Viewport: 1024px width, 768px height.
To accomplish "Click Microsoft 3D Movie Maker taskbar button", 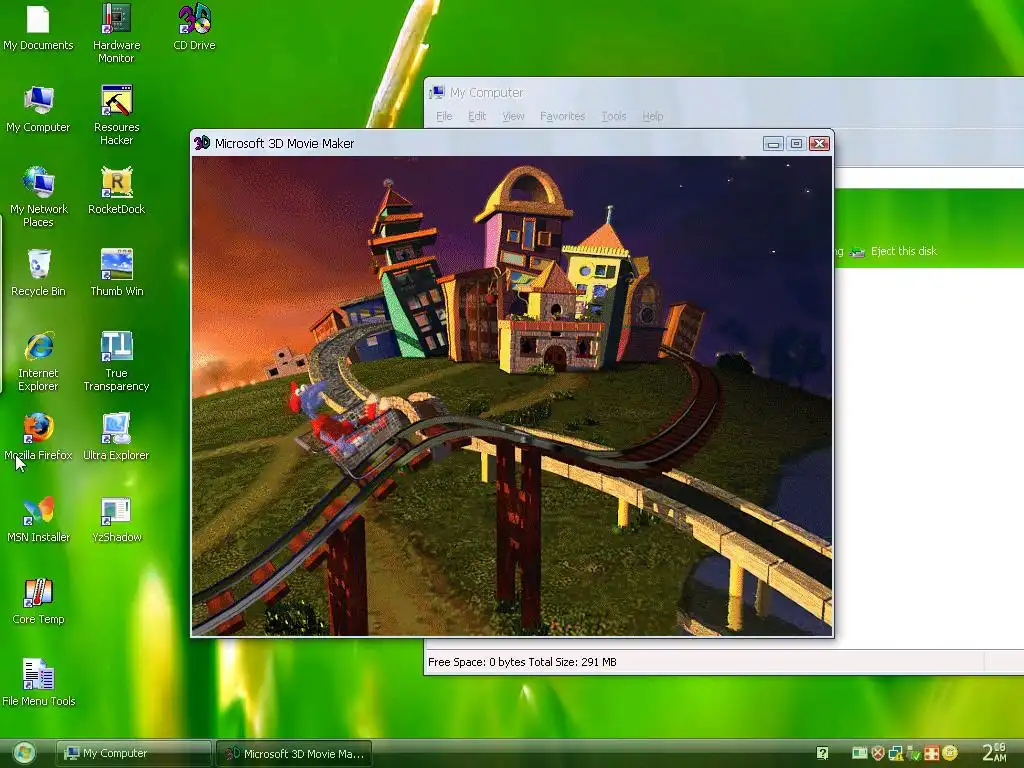I will [x=294, y=753].
